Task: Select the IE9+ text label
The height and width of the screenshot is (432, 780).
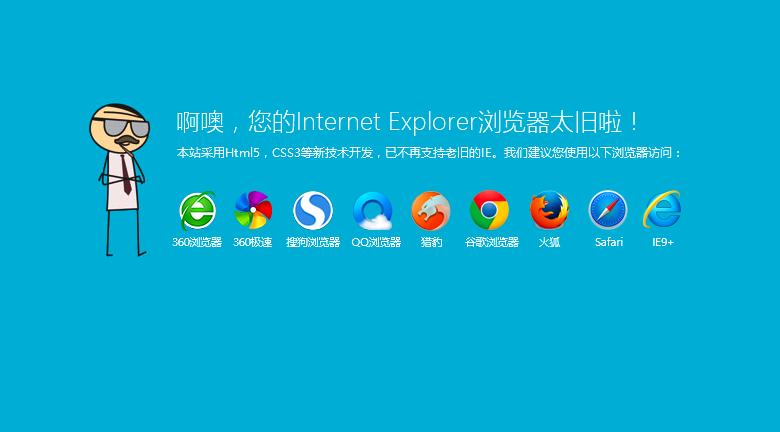Action: click(x=663, y=242)
